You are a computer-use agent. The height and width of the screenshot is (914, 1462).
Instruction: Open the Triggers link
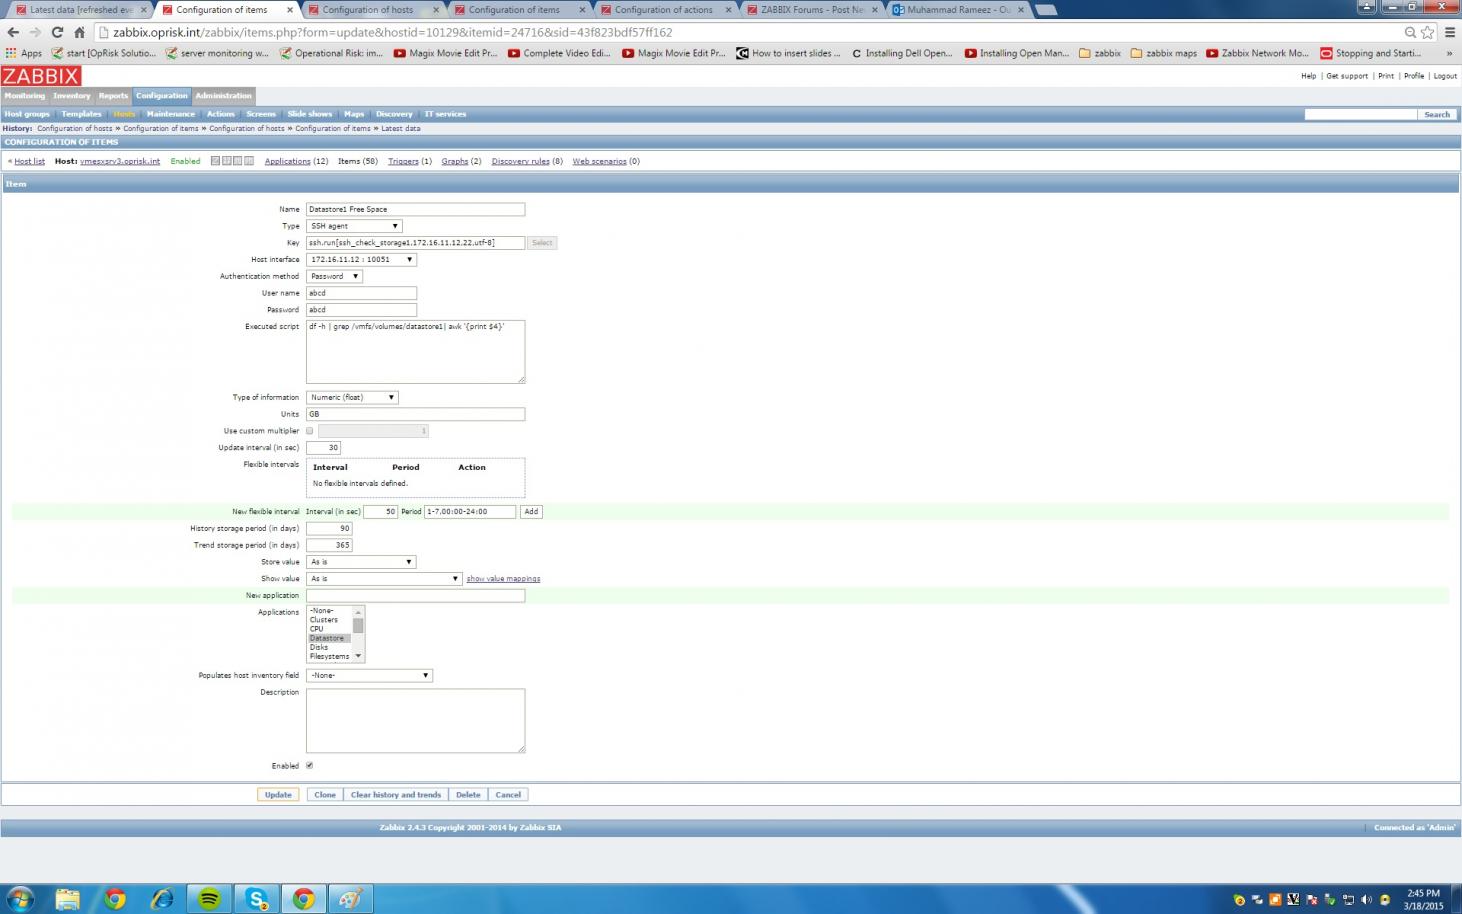pyautogui.click(x=403, y=161)
